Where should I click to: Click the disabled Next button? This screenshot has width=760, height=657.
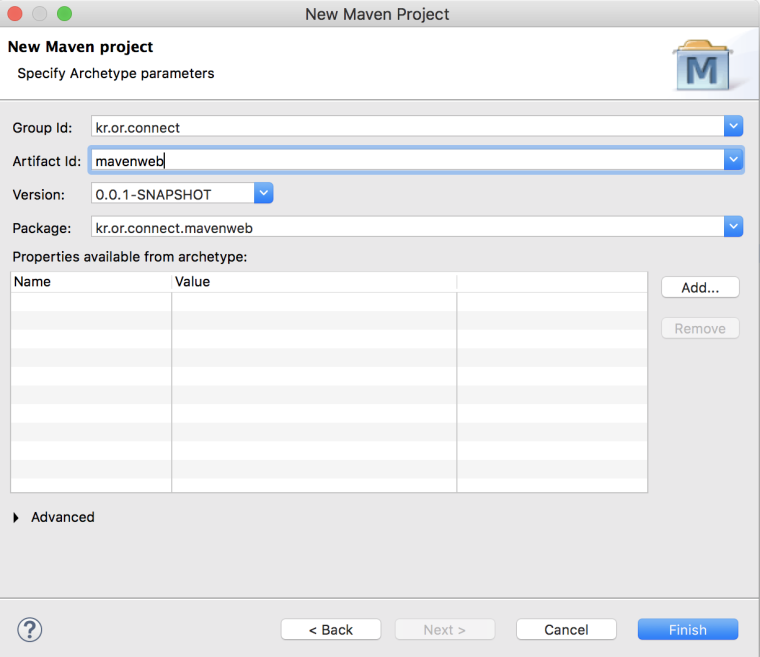(x=445, y=629)
